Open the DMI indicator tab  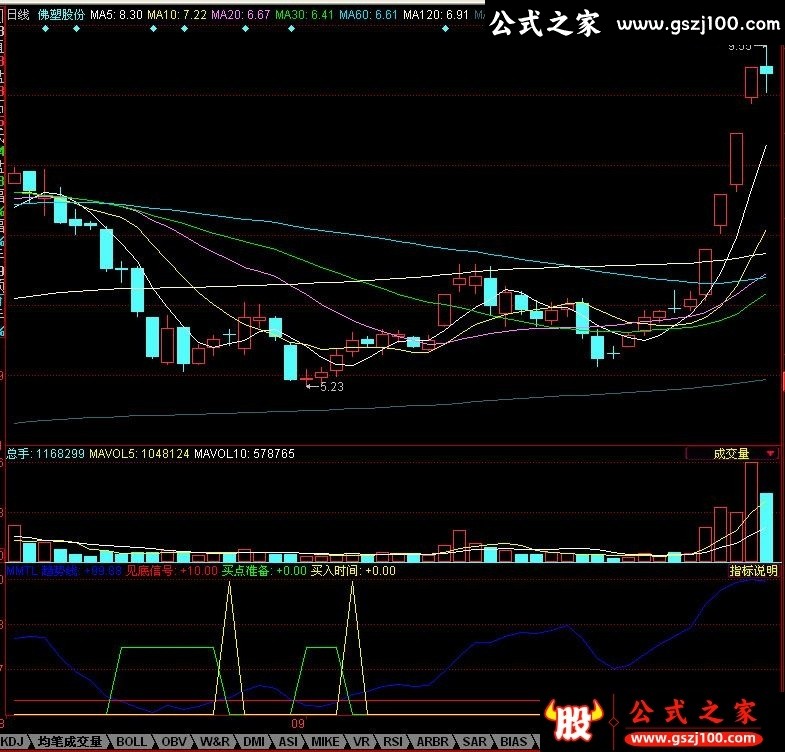click(254, 741)
